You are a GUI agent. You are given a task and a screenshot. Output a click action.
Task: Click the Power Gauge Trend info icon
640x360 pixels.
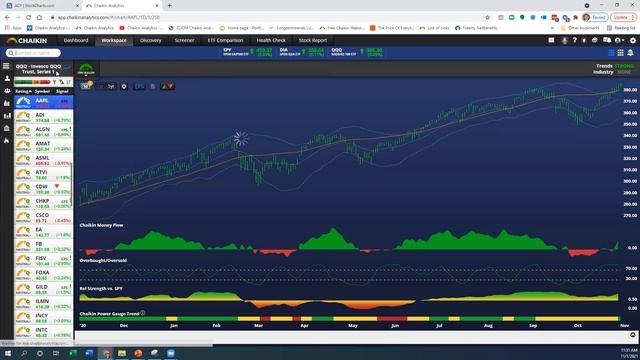pos(143,313)
